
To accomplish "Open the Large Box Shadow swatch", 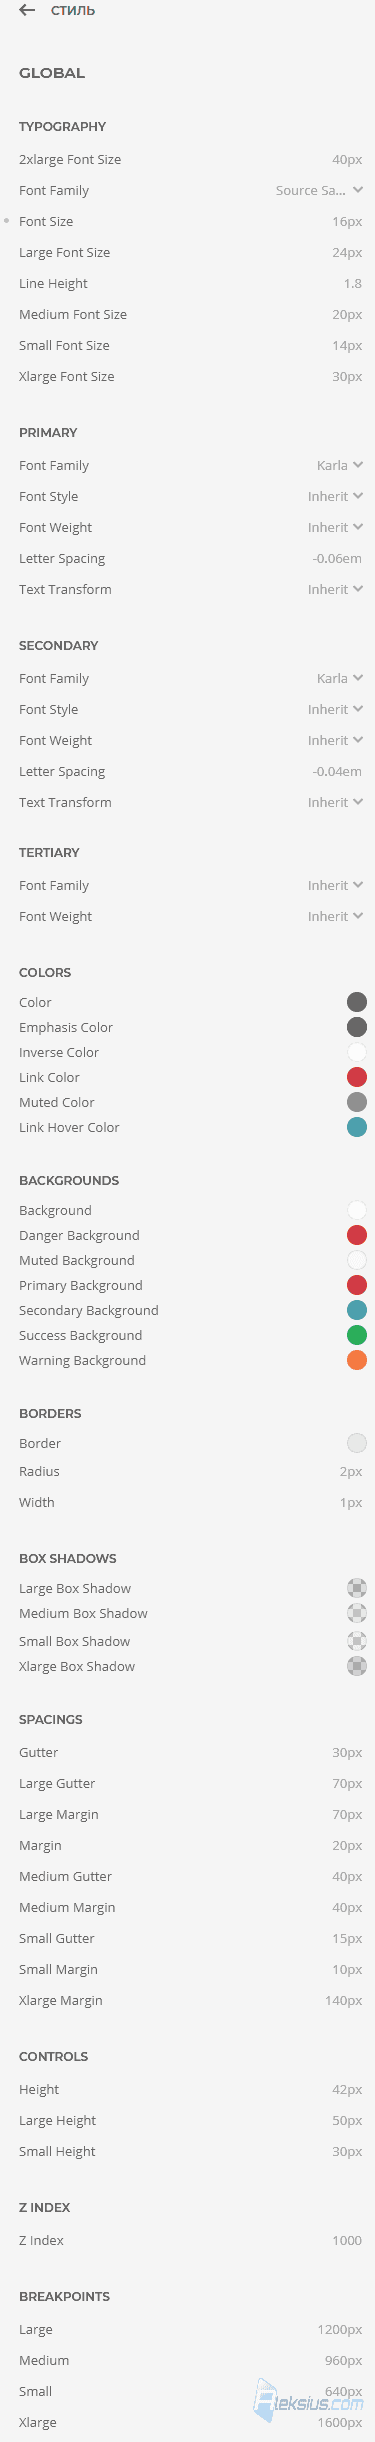I will [x=357, y=1588].
